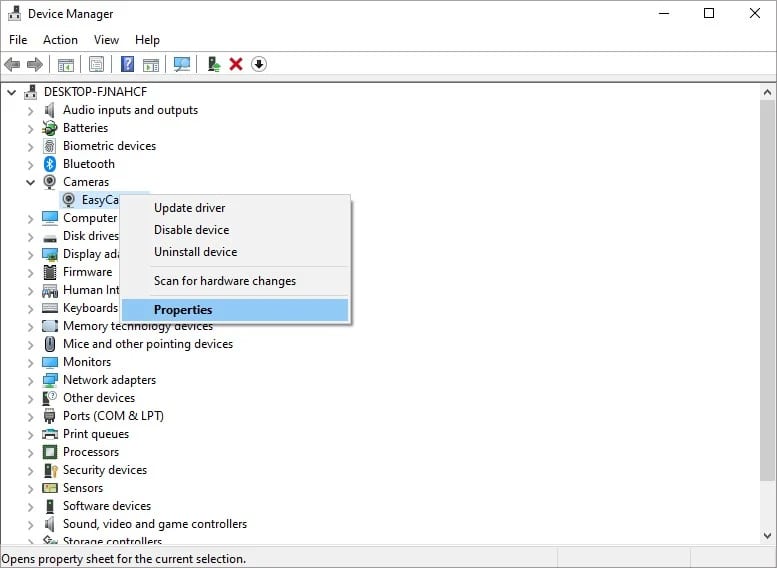Image resolution: width=777 pixels, height=568 pixels.
Task: Click the Mice and other pointing devices icon
Action: point(50,344)
